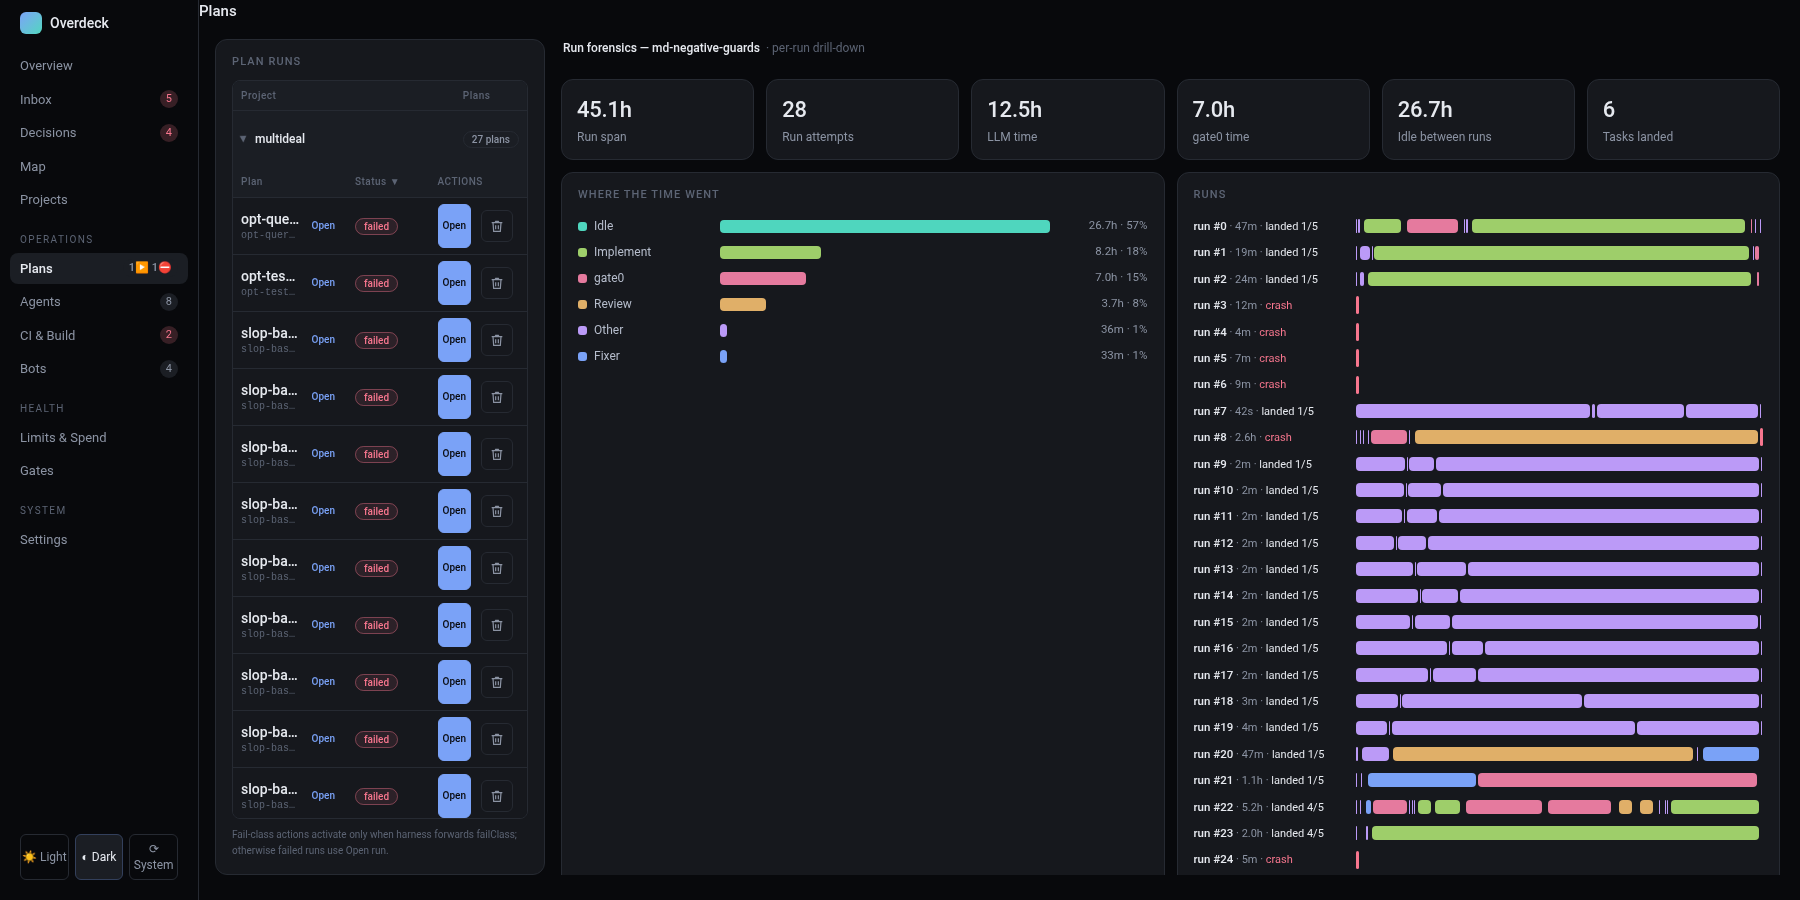Click the teal Idle time bar

tap(885, 226)
